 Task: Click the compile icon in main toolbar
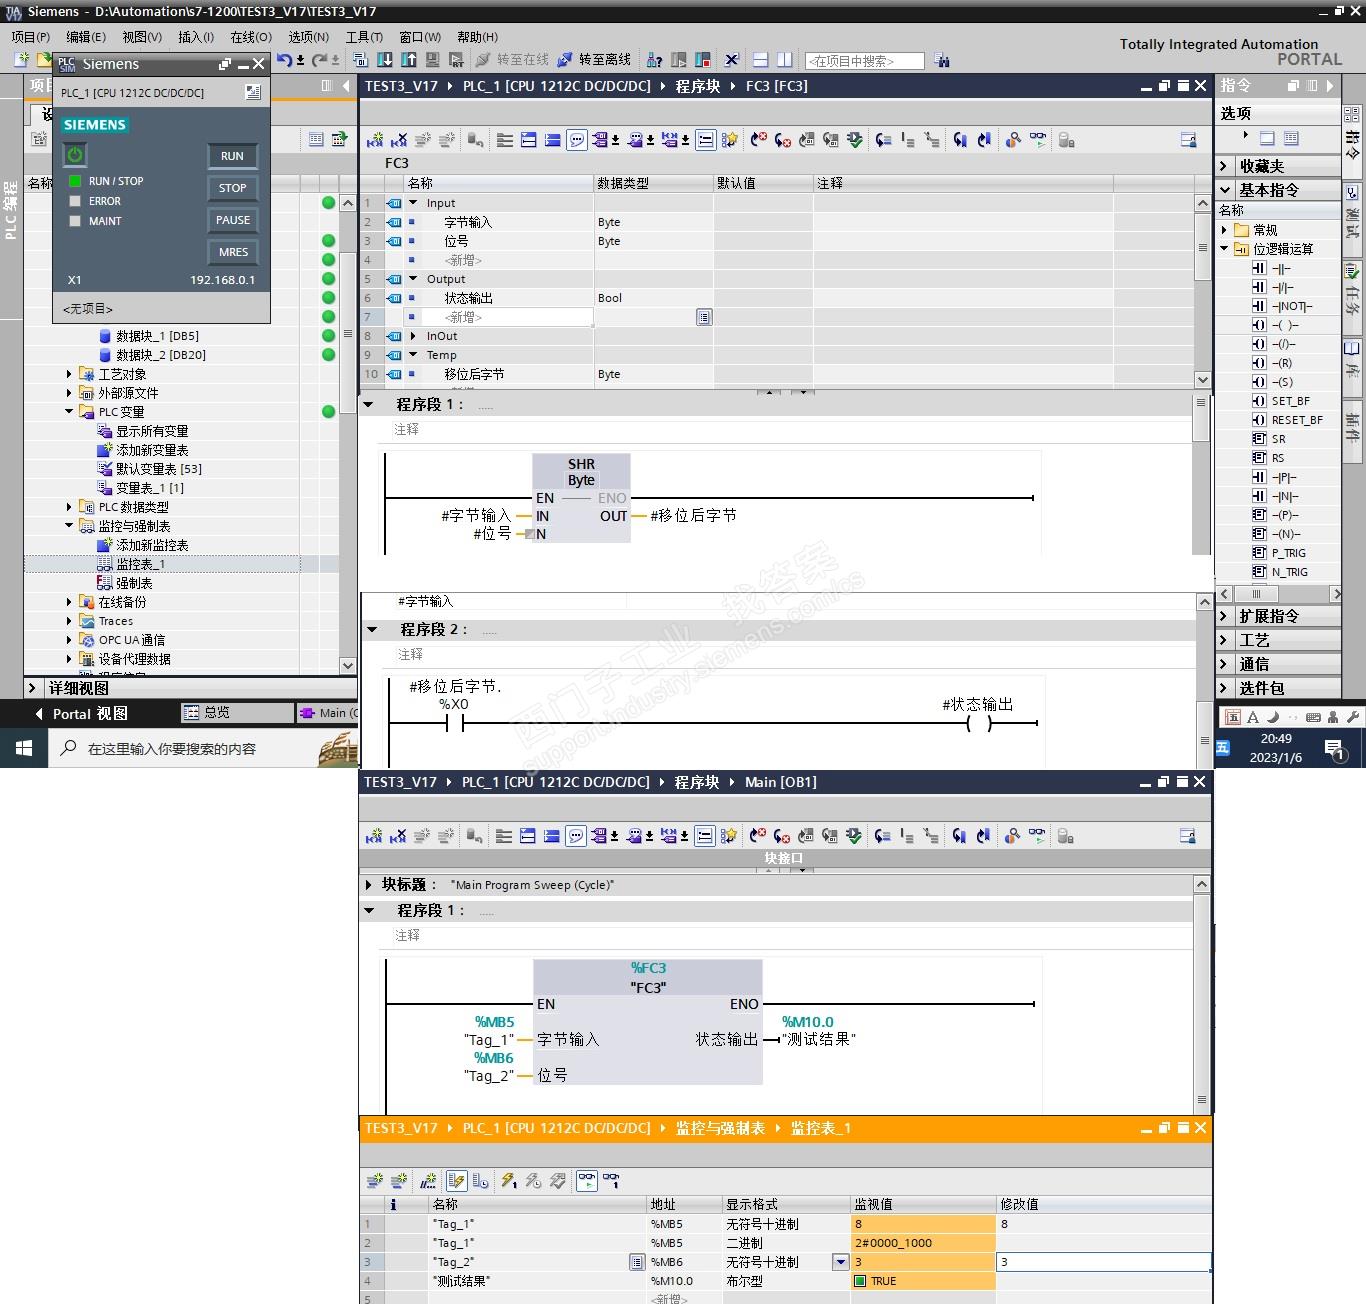pos(361,60)
